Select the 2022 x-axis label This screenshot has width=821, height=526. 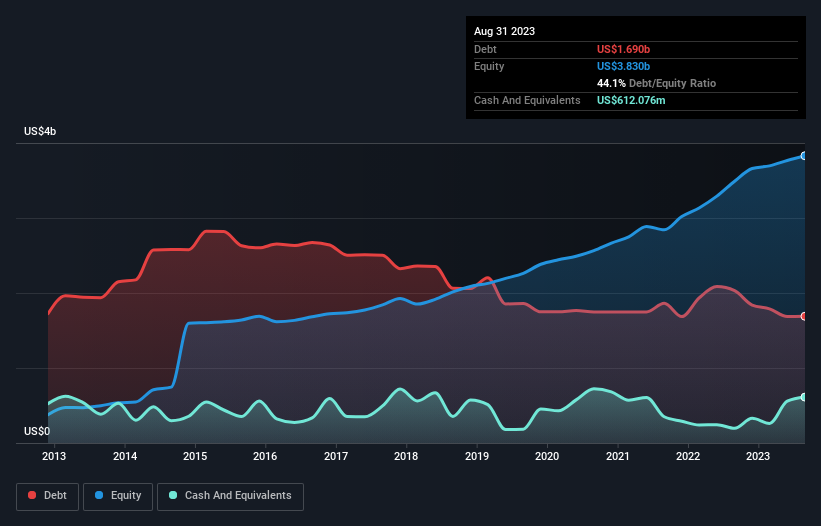(x=687, y=456)
